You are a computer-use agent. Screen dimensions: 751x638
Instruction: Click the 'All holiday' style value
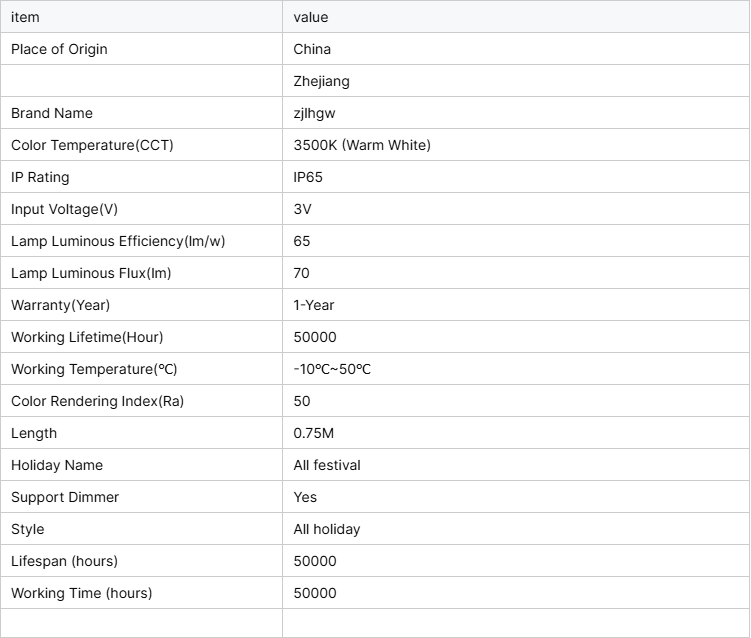click(x=327, y=529)
